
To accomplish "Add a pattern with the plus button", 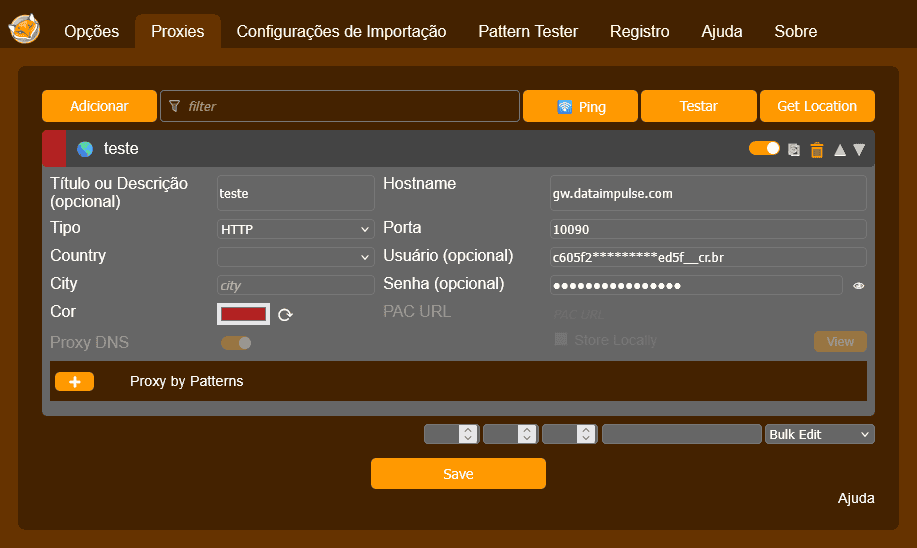I will pyautogui.click(x=74, y=381).
